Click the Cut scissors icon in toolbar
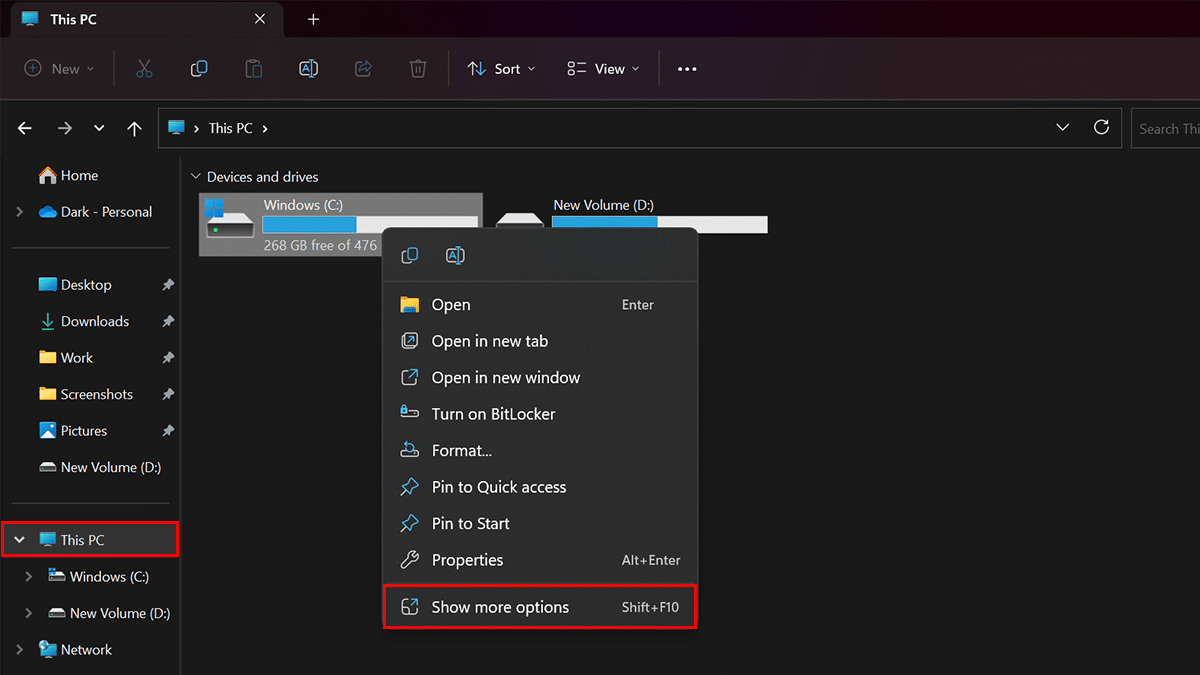Screen dimensions: 1200x675 point(144,69)
